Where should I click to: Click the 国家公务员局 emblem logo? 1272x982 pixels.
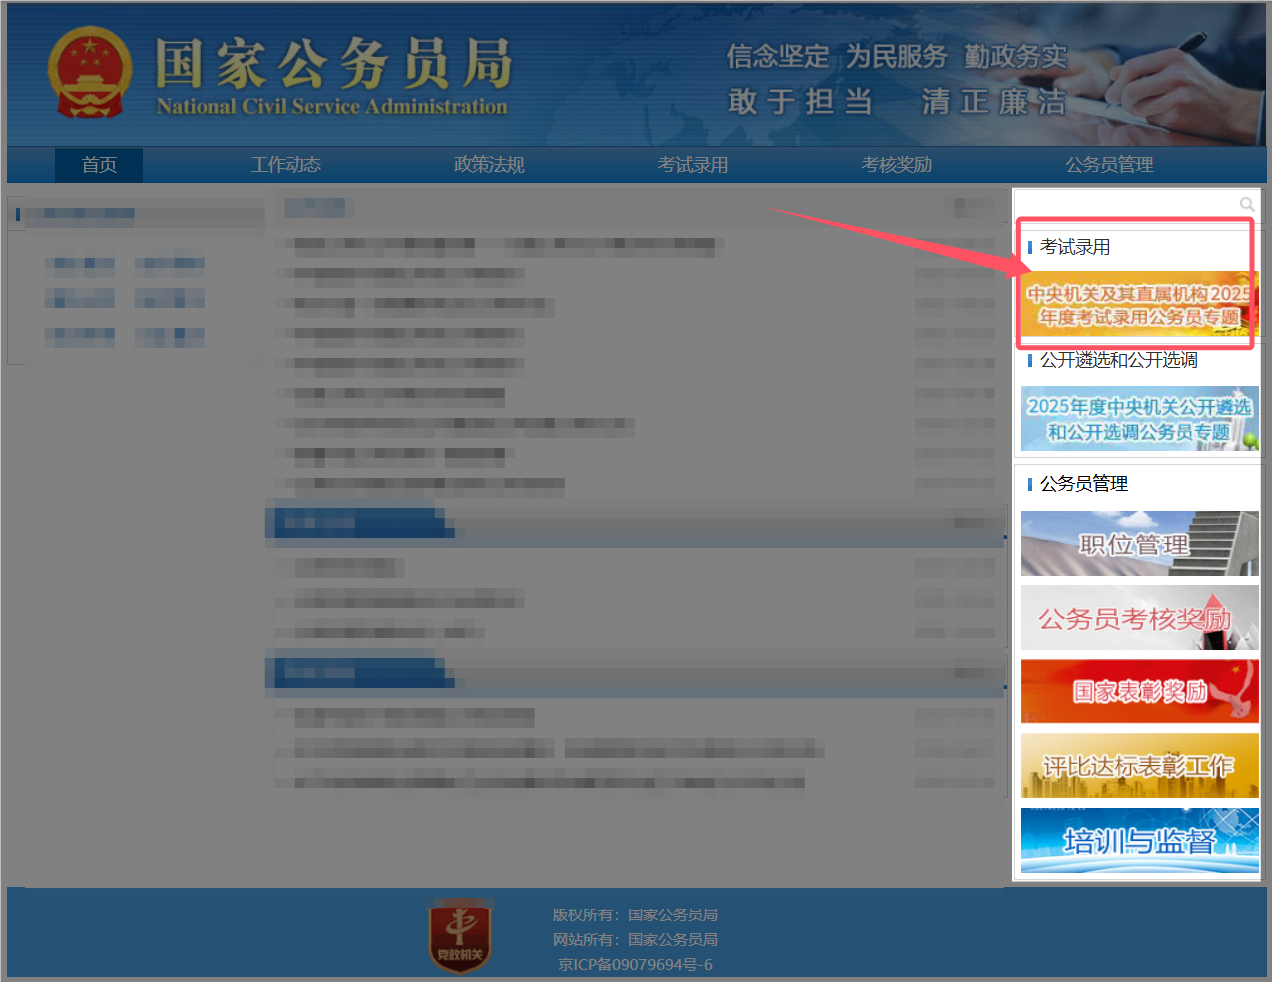coord(93,72)
